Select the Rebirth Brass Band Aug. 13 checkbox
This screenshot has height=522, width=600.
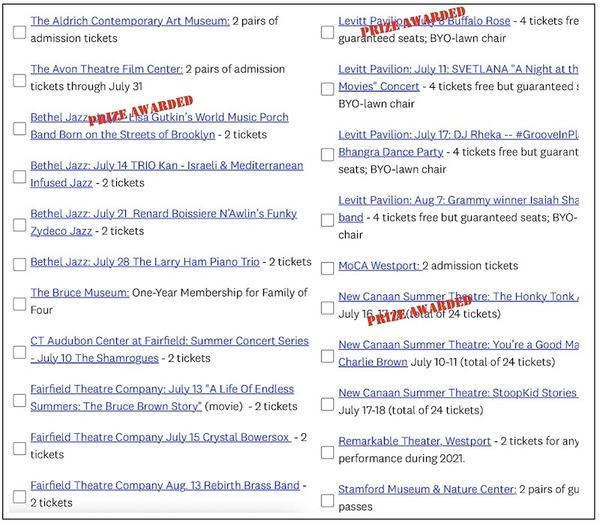pyautogui.click(x=20, y=497)
